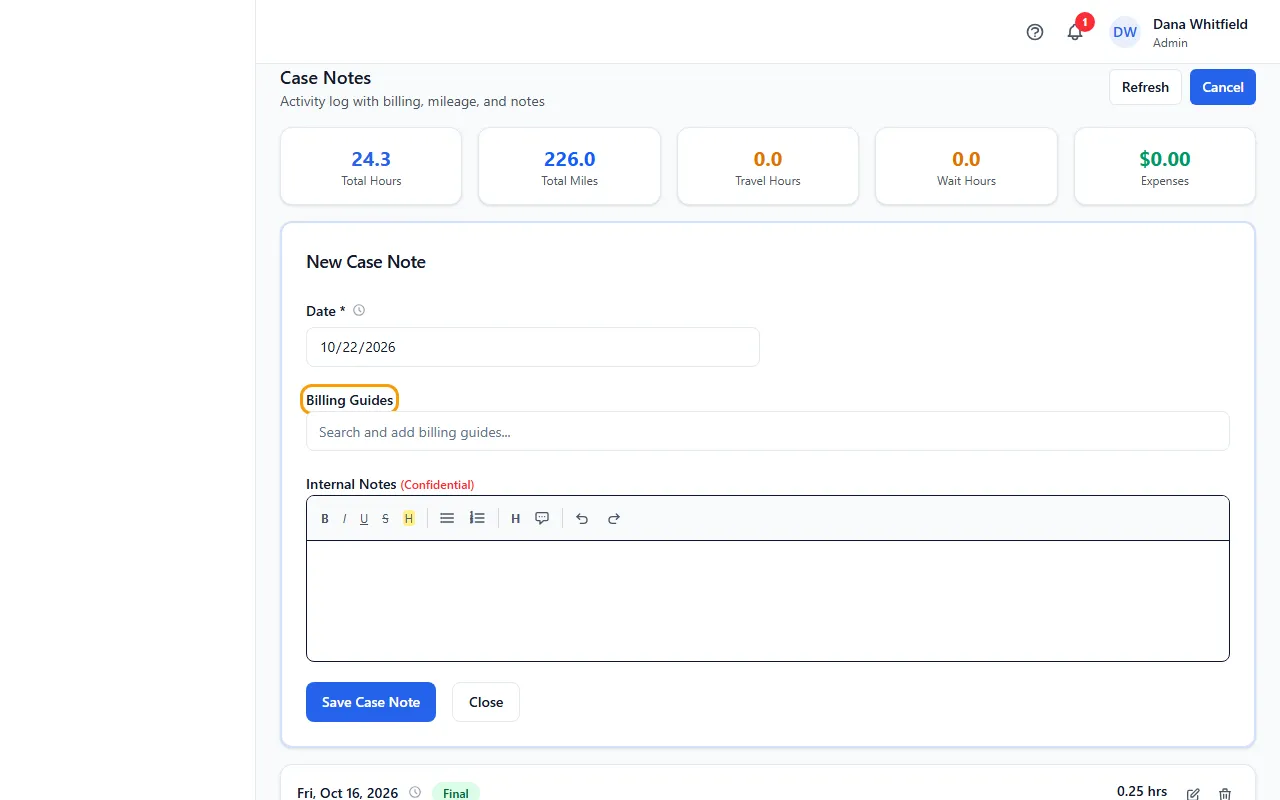The width and height of the screenshot is (1280, 800).
Task: Apply italic formatting in the editor
Action: point(345,518)
